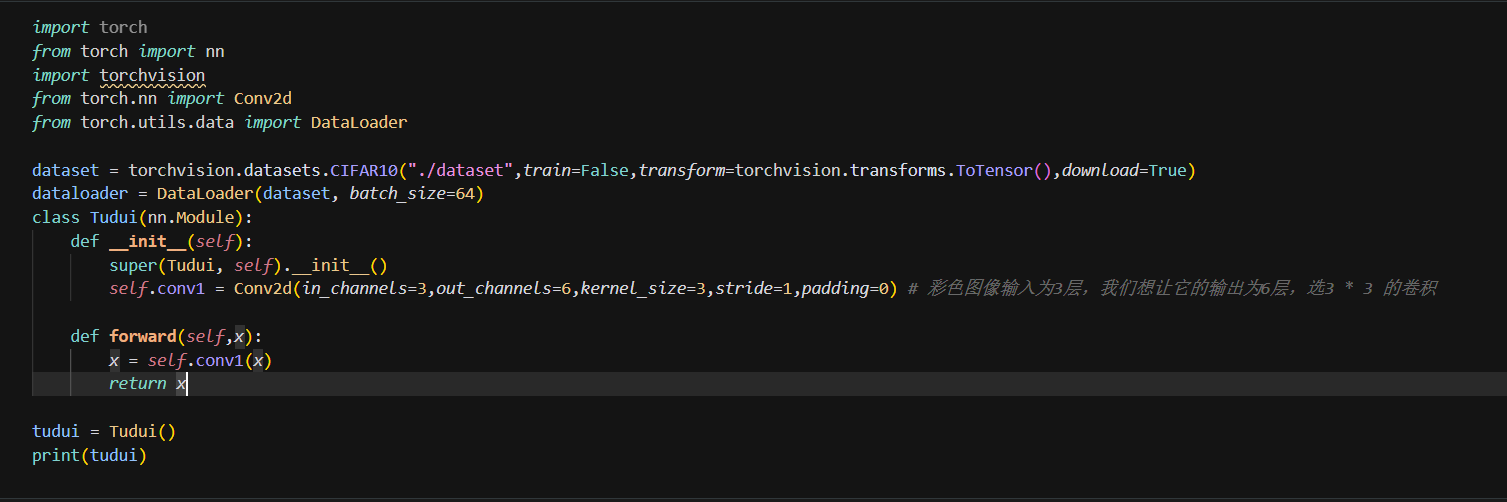Click __init__ in the def line
The image size is (1507, 502).
147,243
